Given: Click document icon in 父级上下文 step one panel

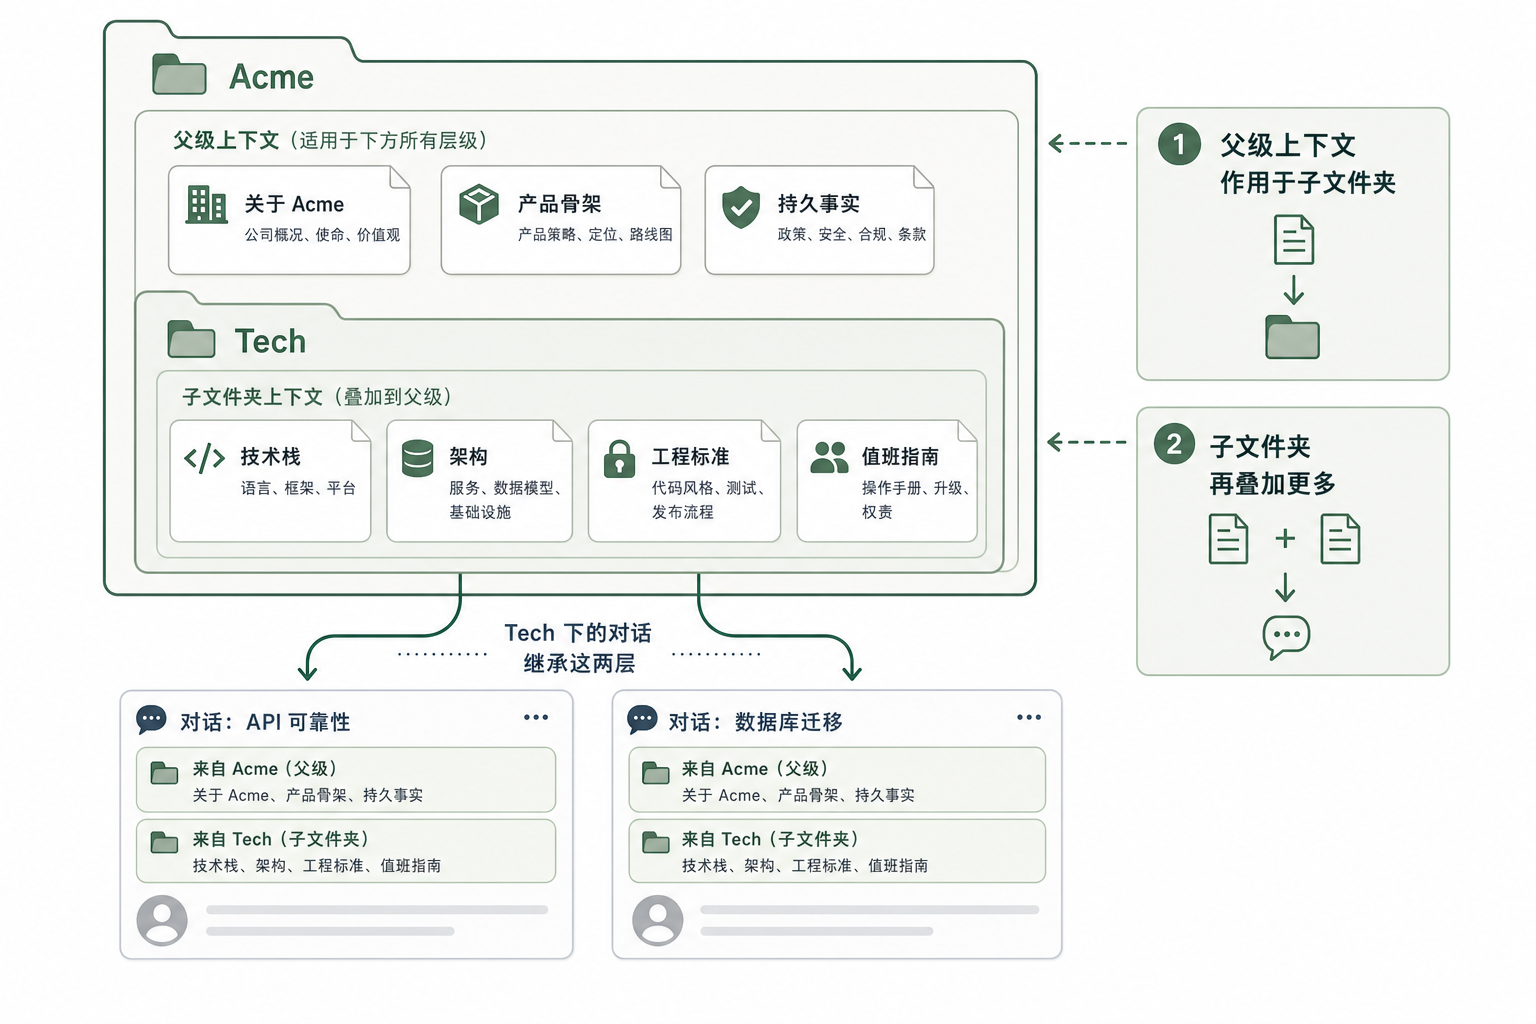Looking at the screenshot, I should [x=1294, y=240].
